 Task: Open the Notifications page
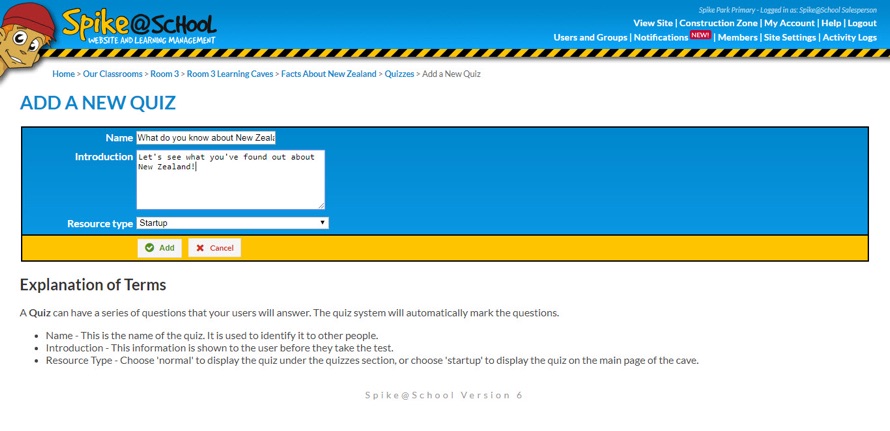(x=661, y=37)
